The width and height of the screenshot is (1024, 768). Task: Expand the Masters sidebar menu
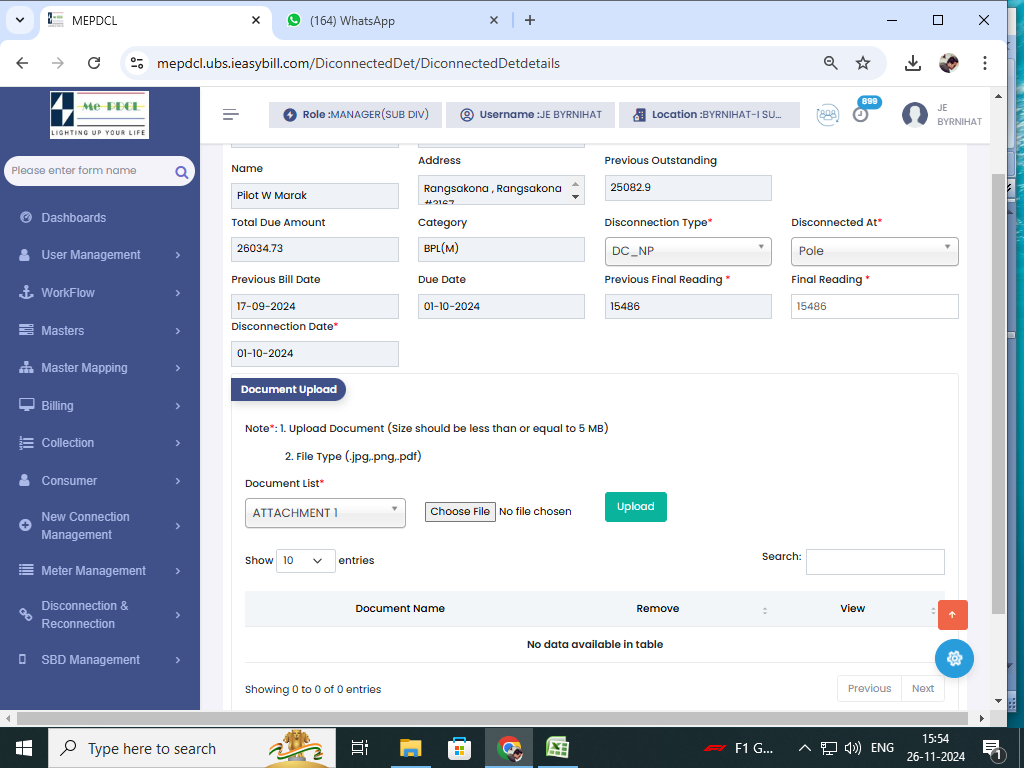99,330
